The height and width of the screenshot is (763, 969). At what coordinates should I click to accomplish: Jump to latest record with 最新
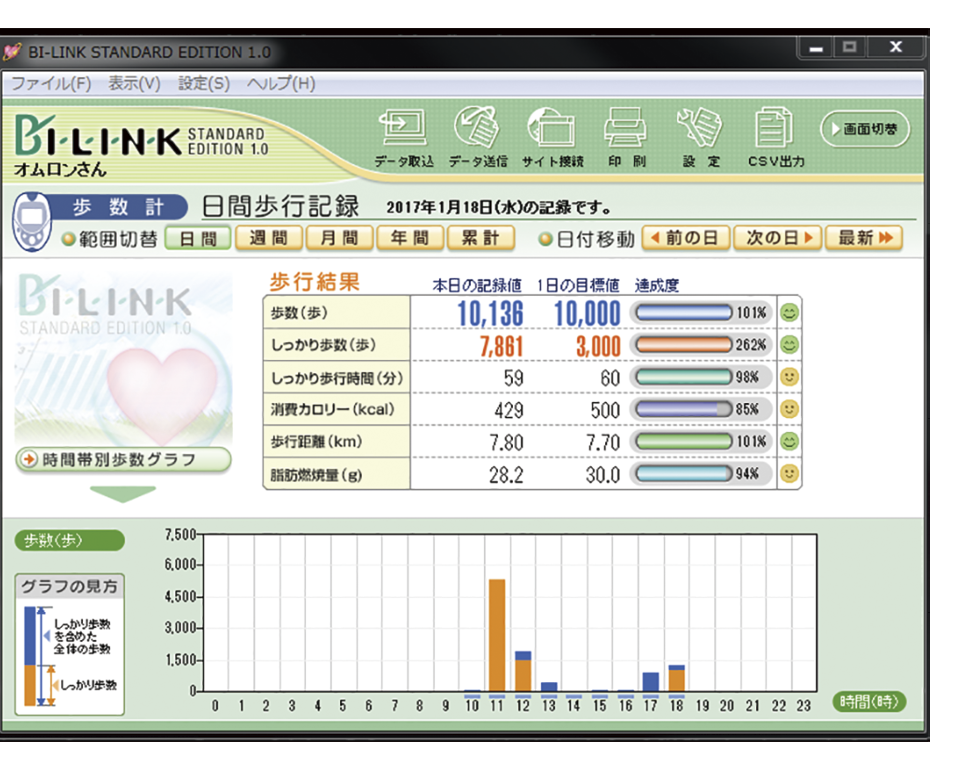point(864,238)
